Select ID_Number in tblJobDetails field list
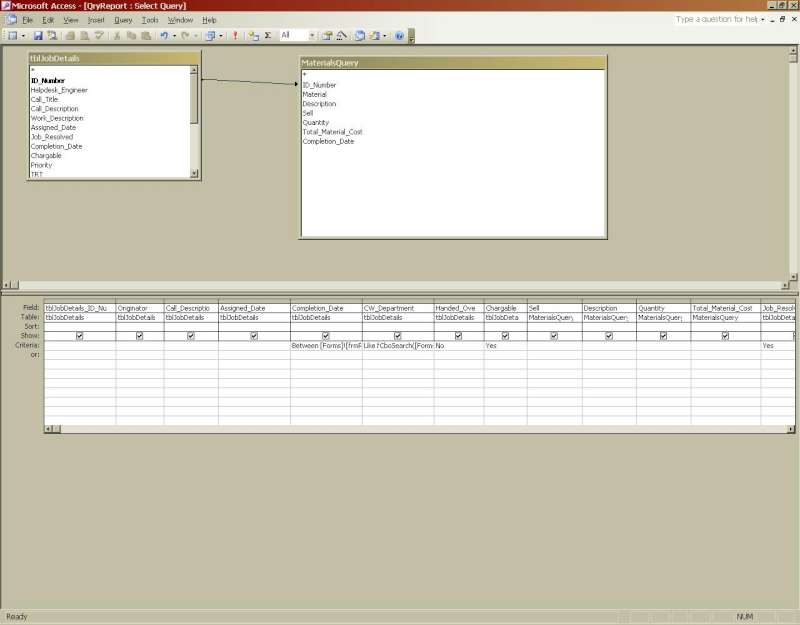Screen dimensions: 800x625 point(48,81)
